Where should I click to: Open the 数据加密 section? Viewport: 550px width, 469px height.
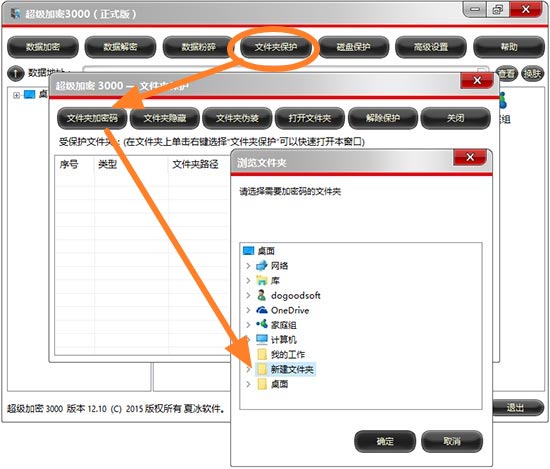43,47
